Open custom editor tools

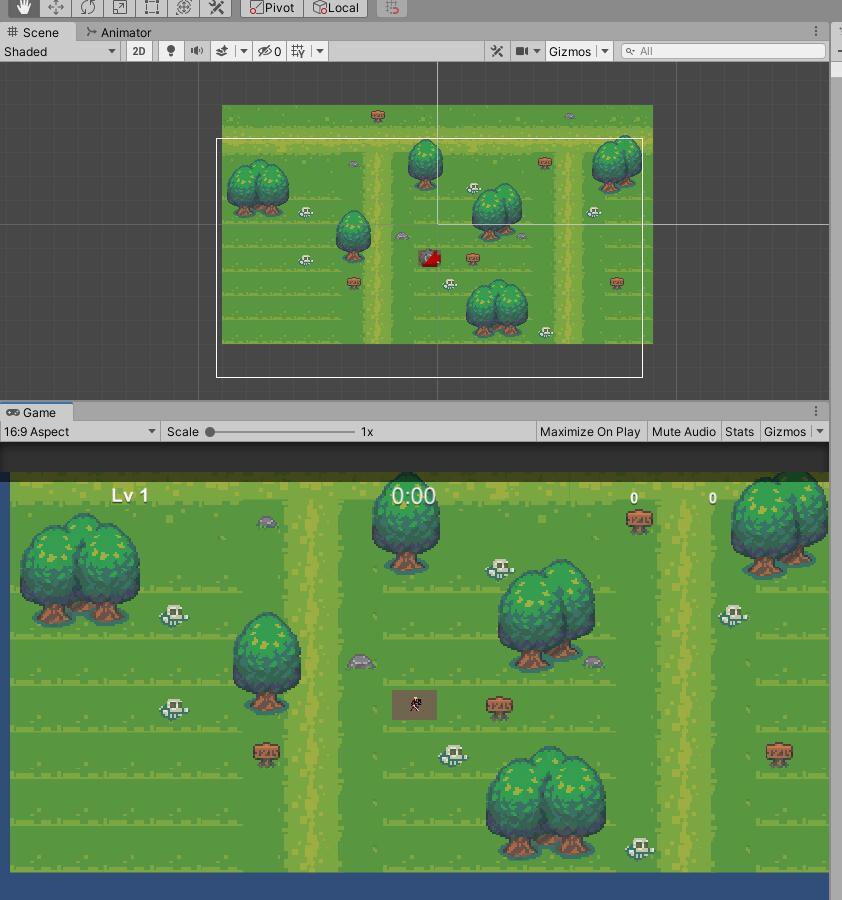pos(216,7)
